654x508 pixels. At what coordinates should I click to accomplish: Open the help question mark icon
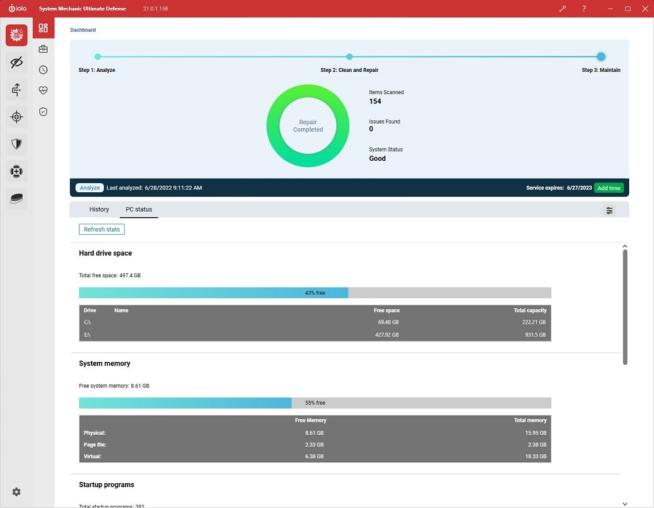584,8
